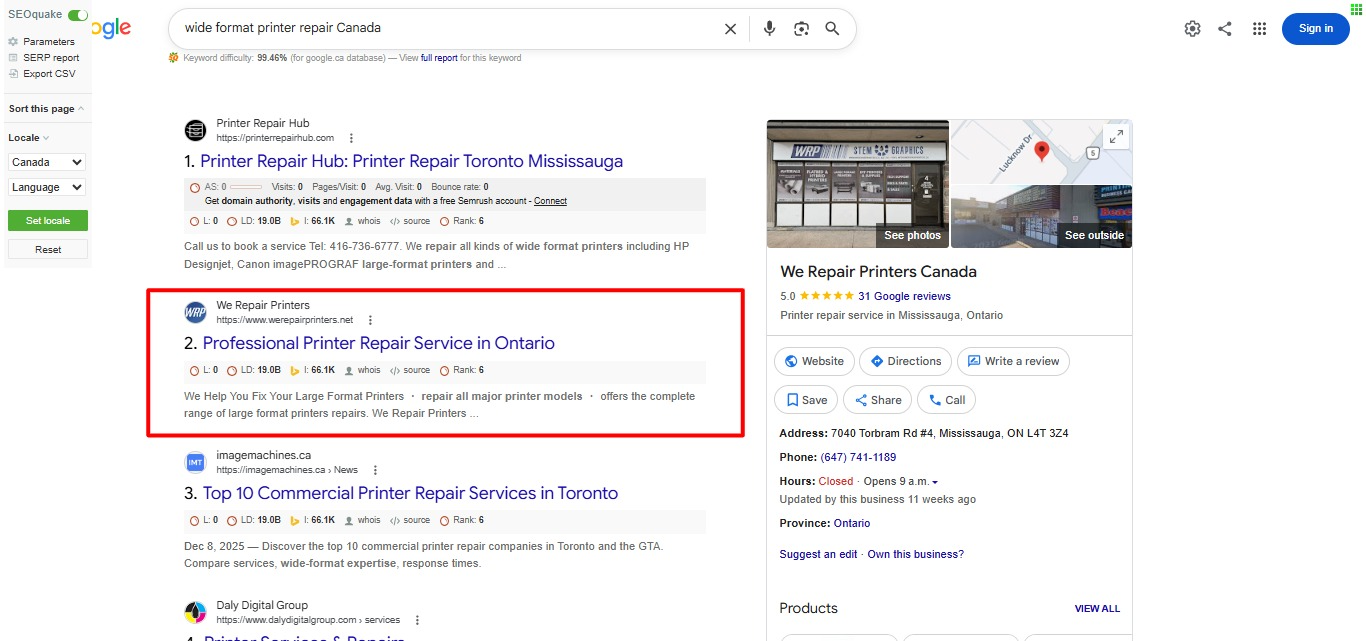1366x641 pixels.
Task: Click the red map pin on the map
Action: (1041, 151)
